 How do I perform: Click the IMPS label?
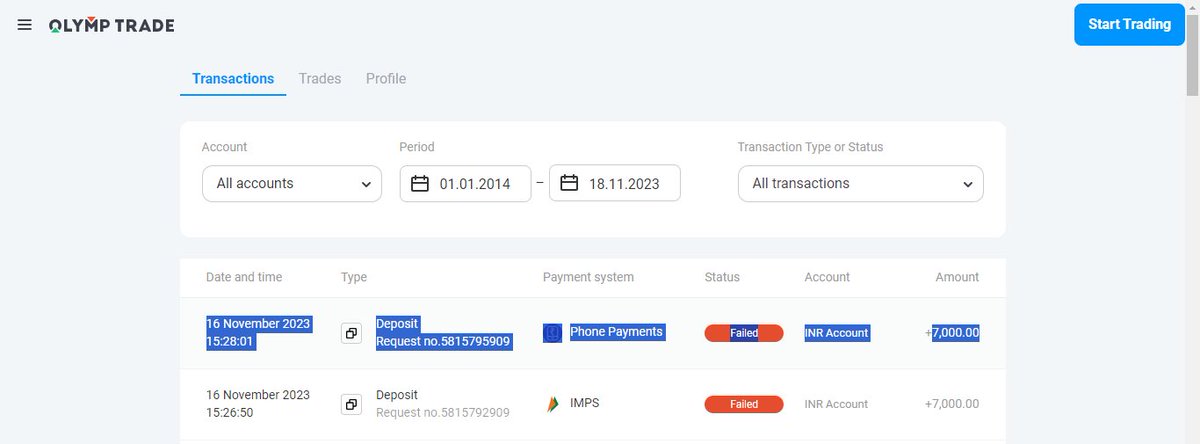tap(584, 403)
